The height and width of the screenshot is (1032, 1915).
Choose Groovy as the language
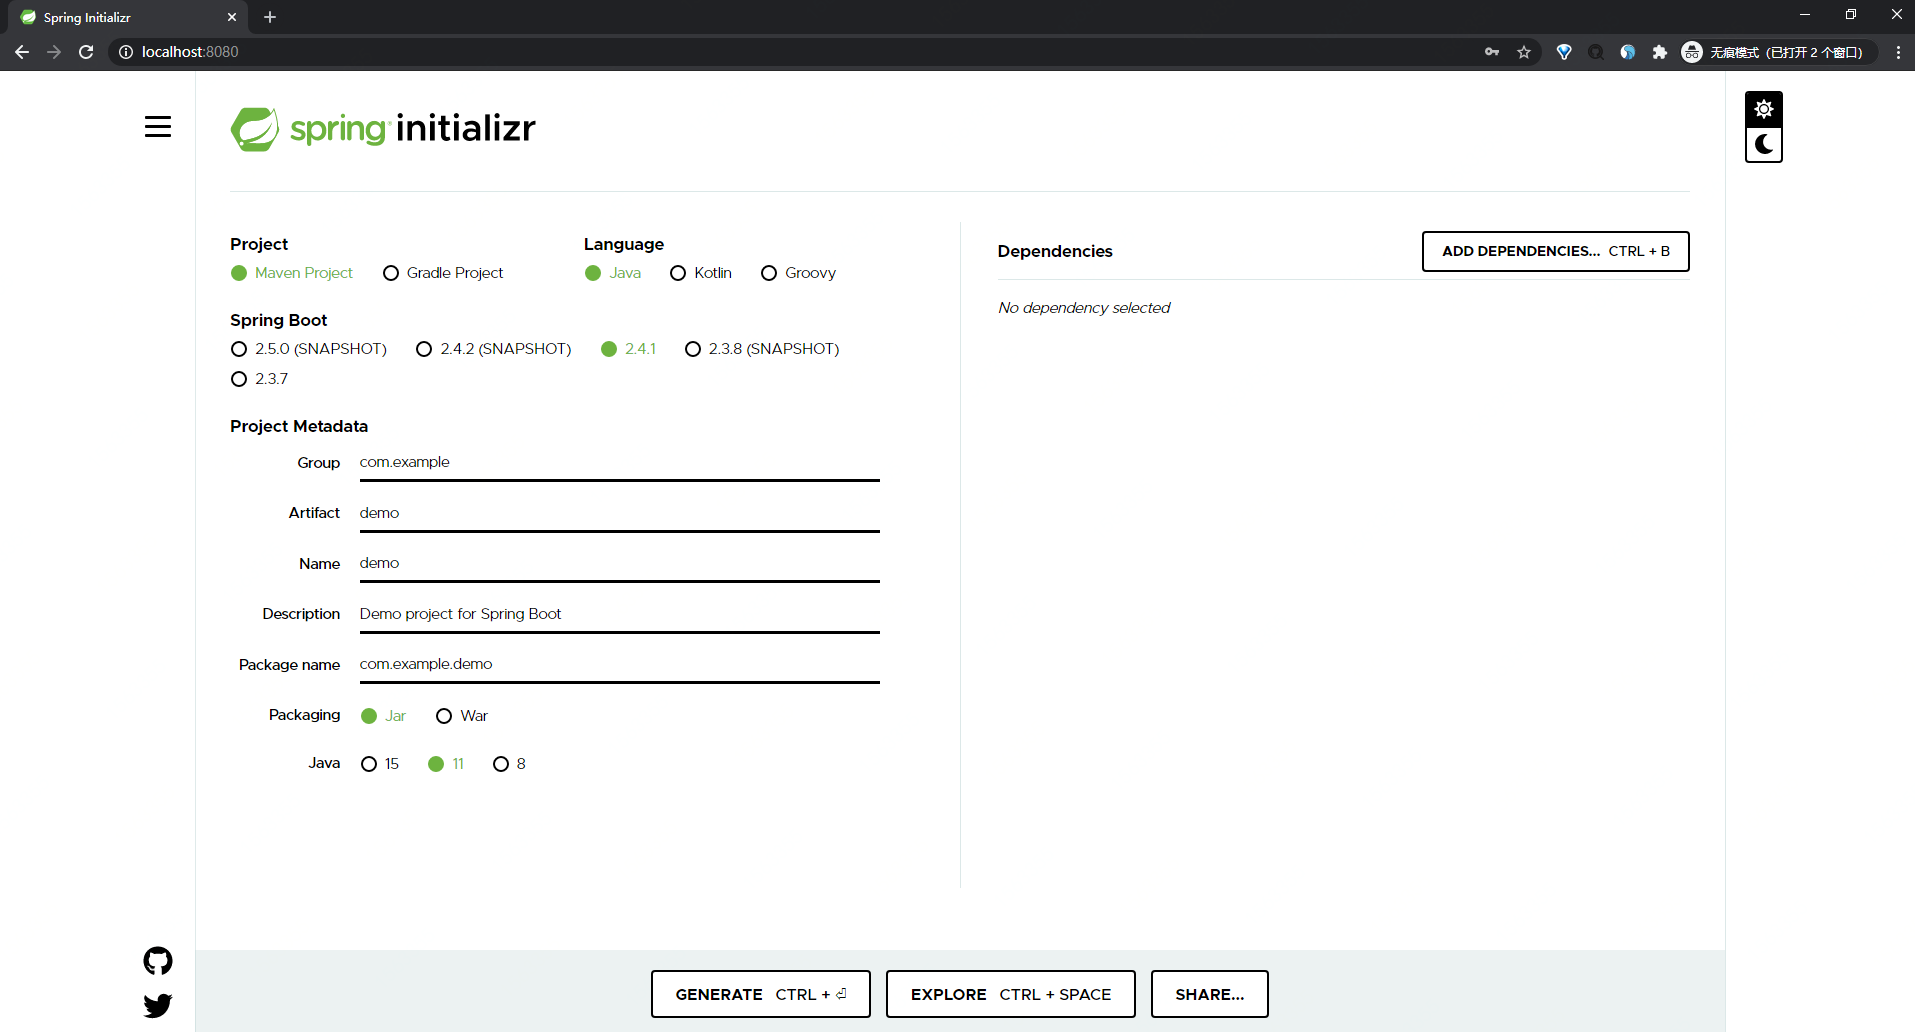pyautogui.click(x=798, y=273)
